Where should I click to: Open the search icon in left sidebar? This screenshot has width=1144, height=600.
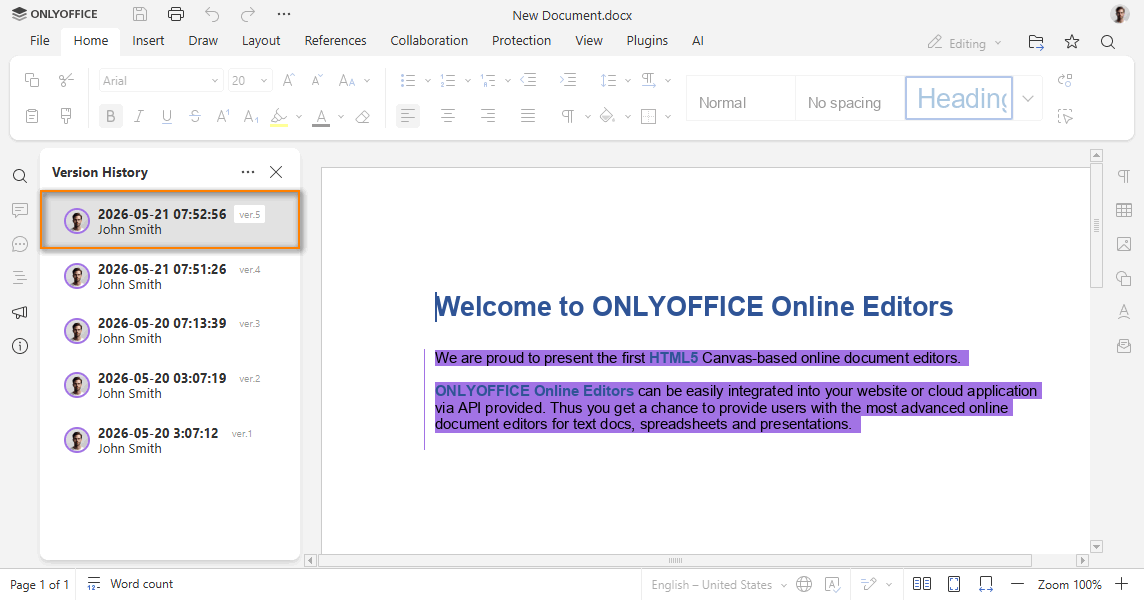click(20, 176)
